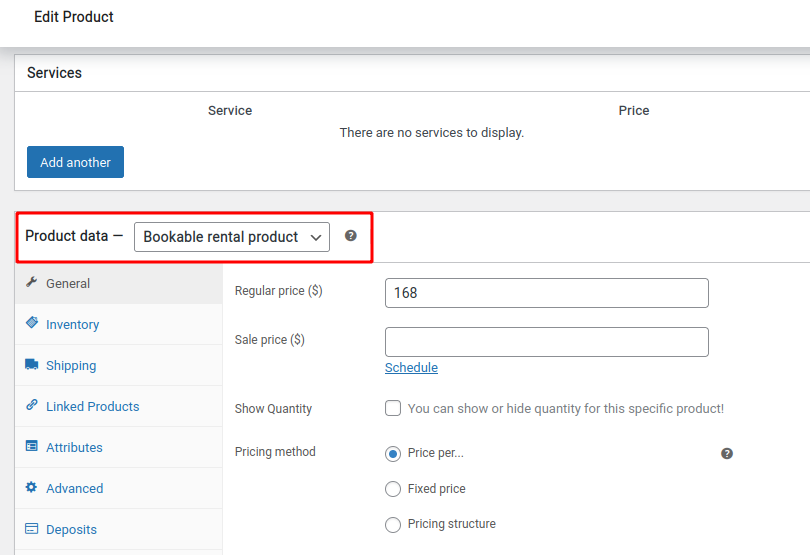The image size is (810, 555).
Task: Focus the empty Sale price field
Action: 547,342
